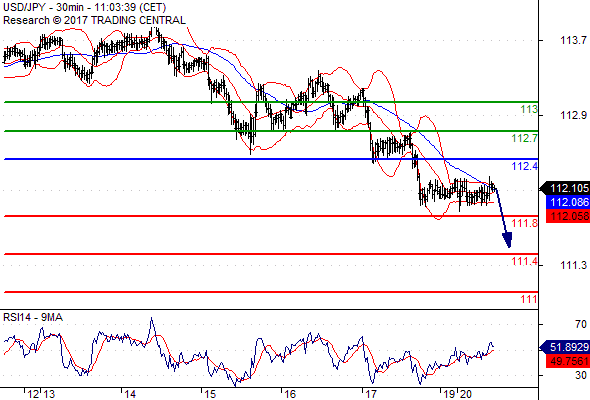Click the blue 112.4 pivot level label
Image resolution: width=590 pixels, height=400 pixels.
coord(525,166)
